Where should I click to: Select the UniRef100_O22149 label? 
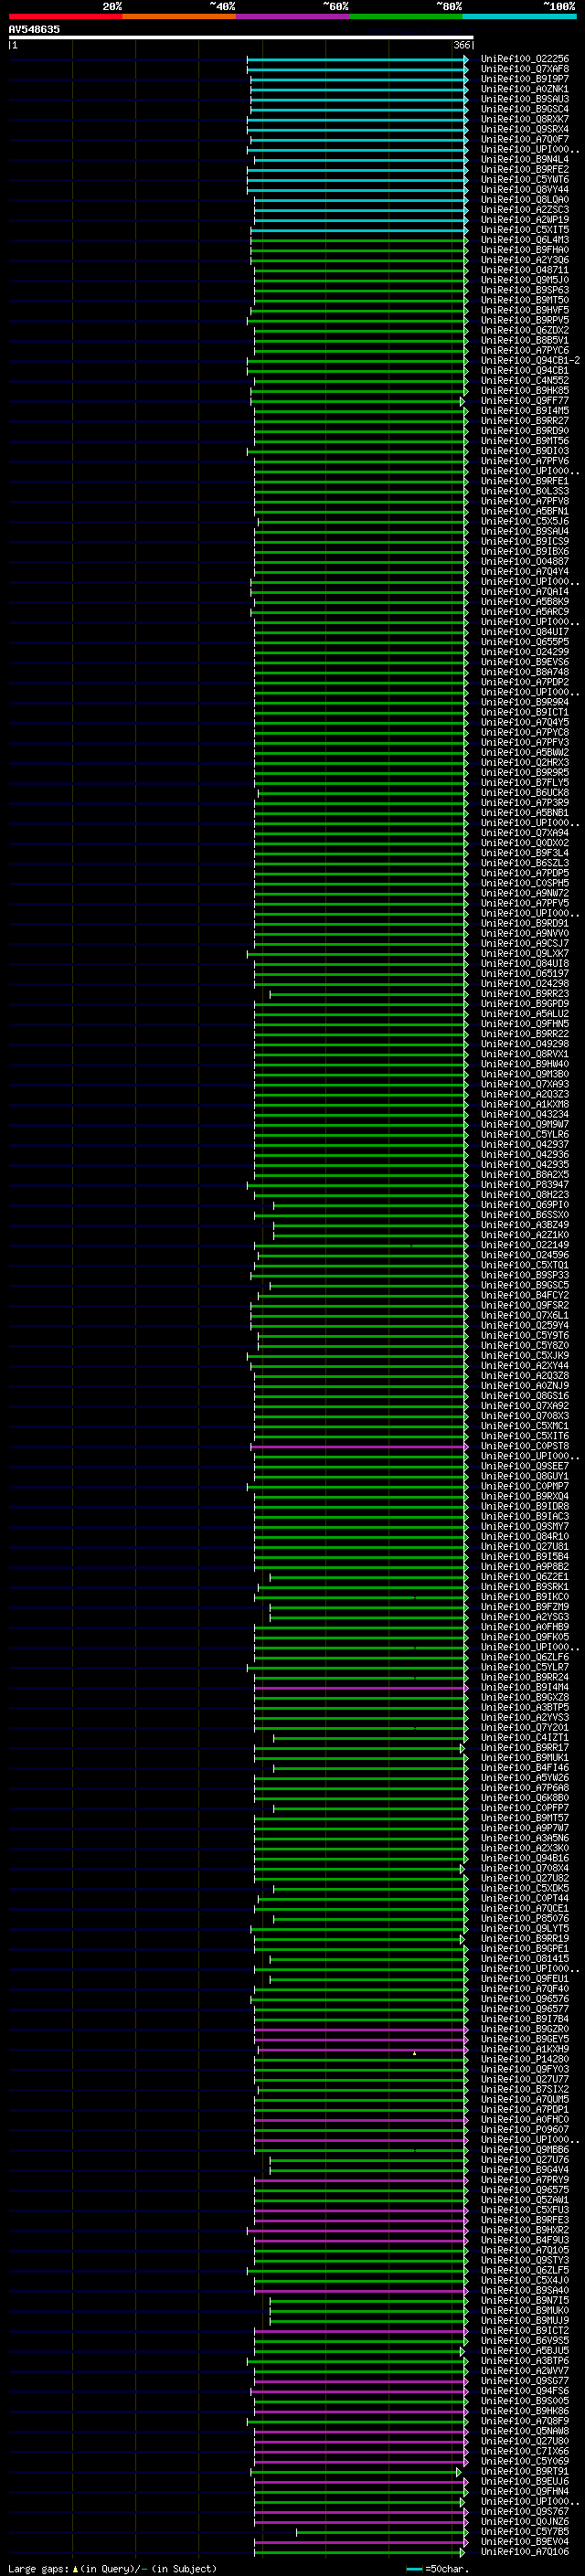pos(524,1245)
